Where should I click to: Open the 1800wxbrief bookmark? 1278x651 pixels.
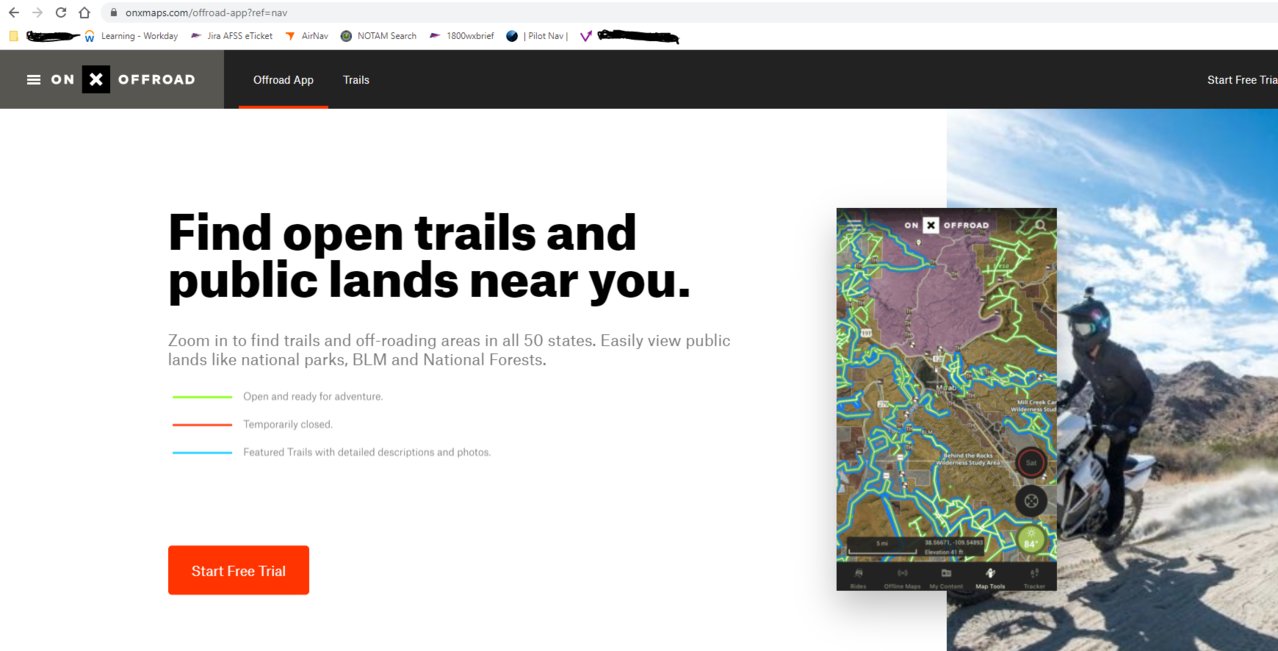(461, 36)
